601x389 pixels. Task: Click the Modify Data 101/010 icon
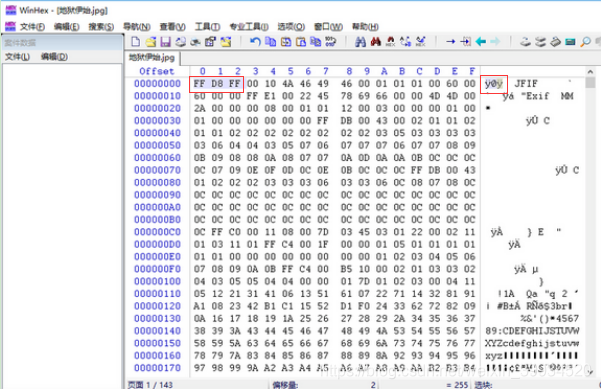tap(330, 41)
